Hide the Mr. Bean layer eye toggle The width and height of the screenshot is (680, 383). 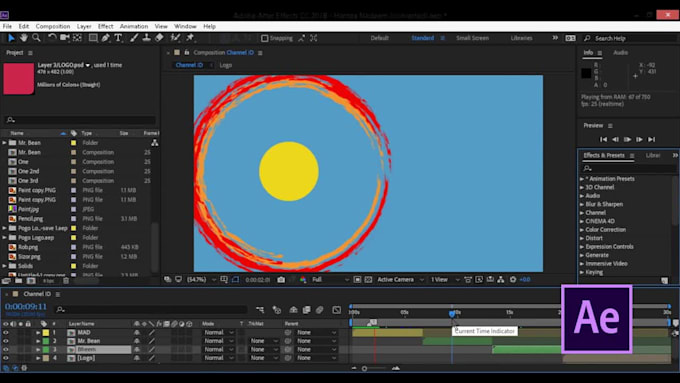(x=6, y=341)
